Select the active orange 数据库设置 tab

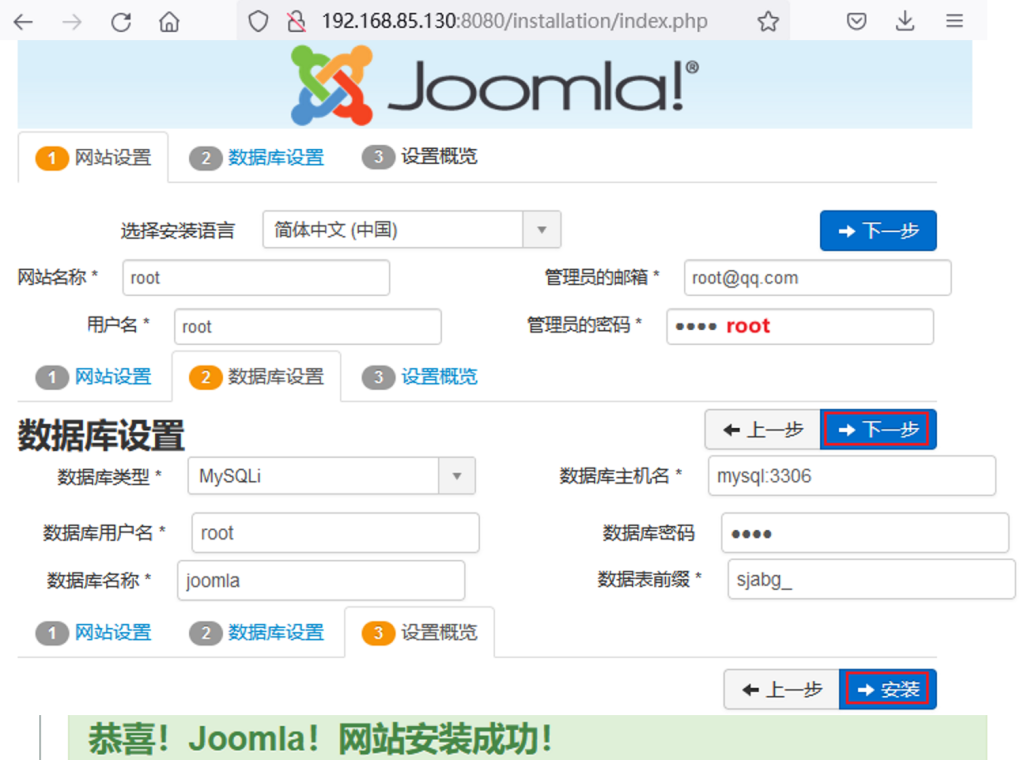tap(256, 377)
